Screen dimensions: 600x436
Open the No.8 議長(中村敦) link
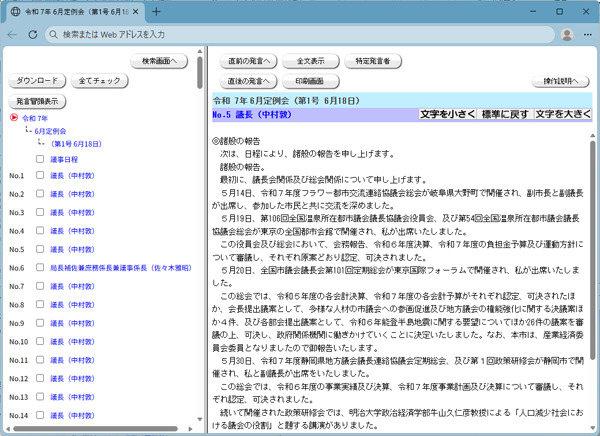[72, 305]
